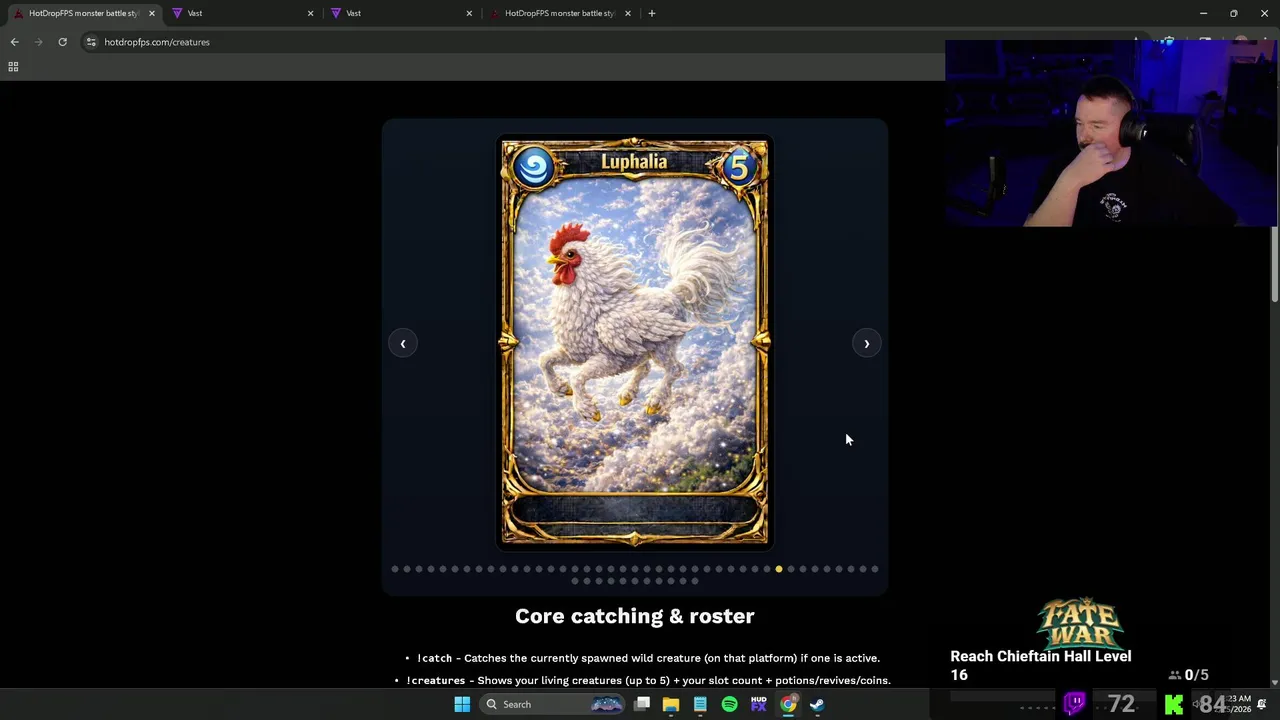This screenshot has width=1280, height=720.
Task: Open a new browser tab
Action: (x=652, y=13)
